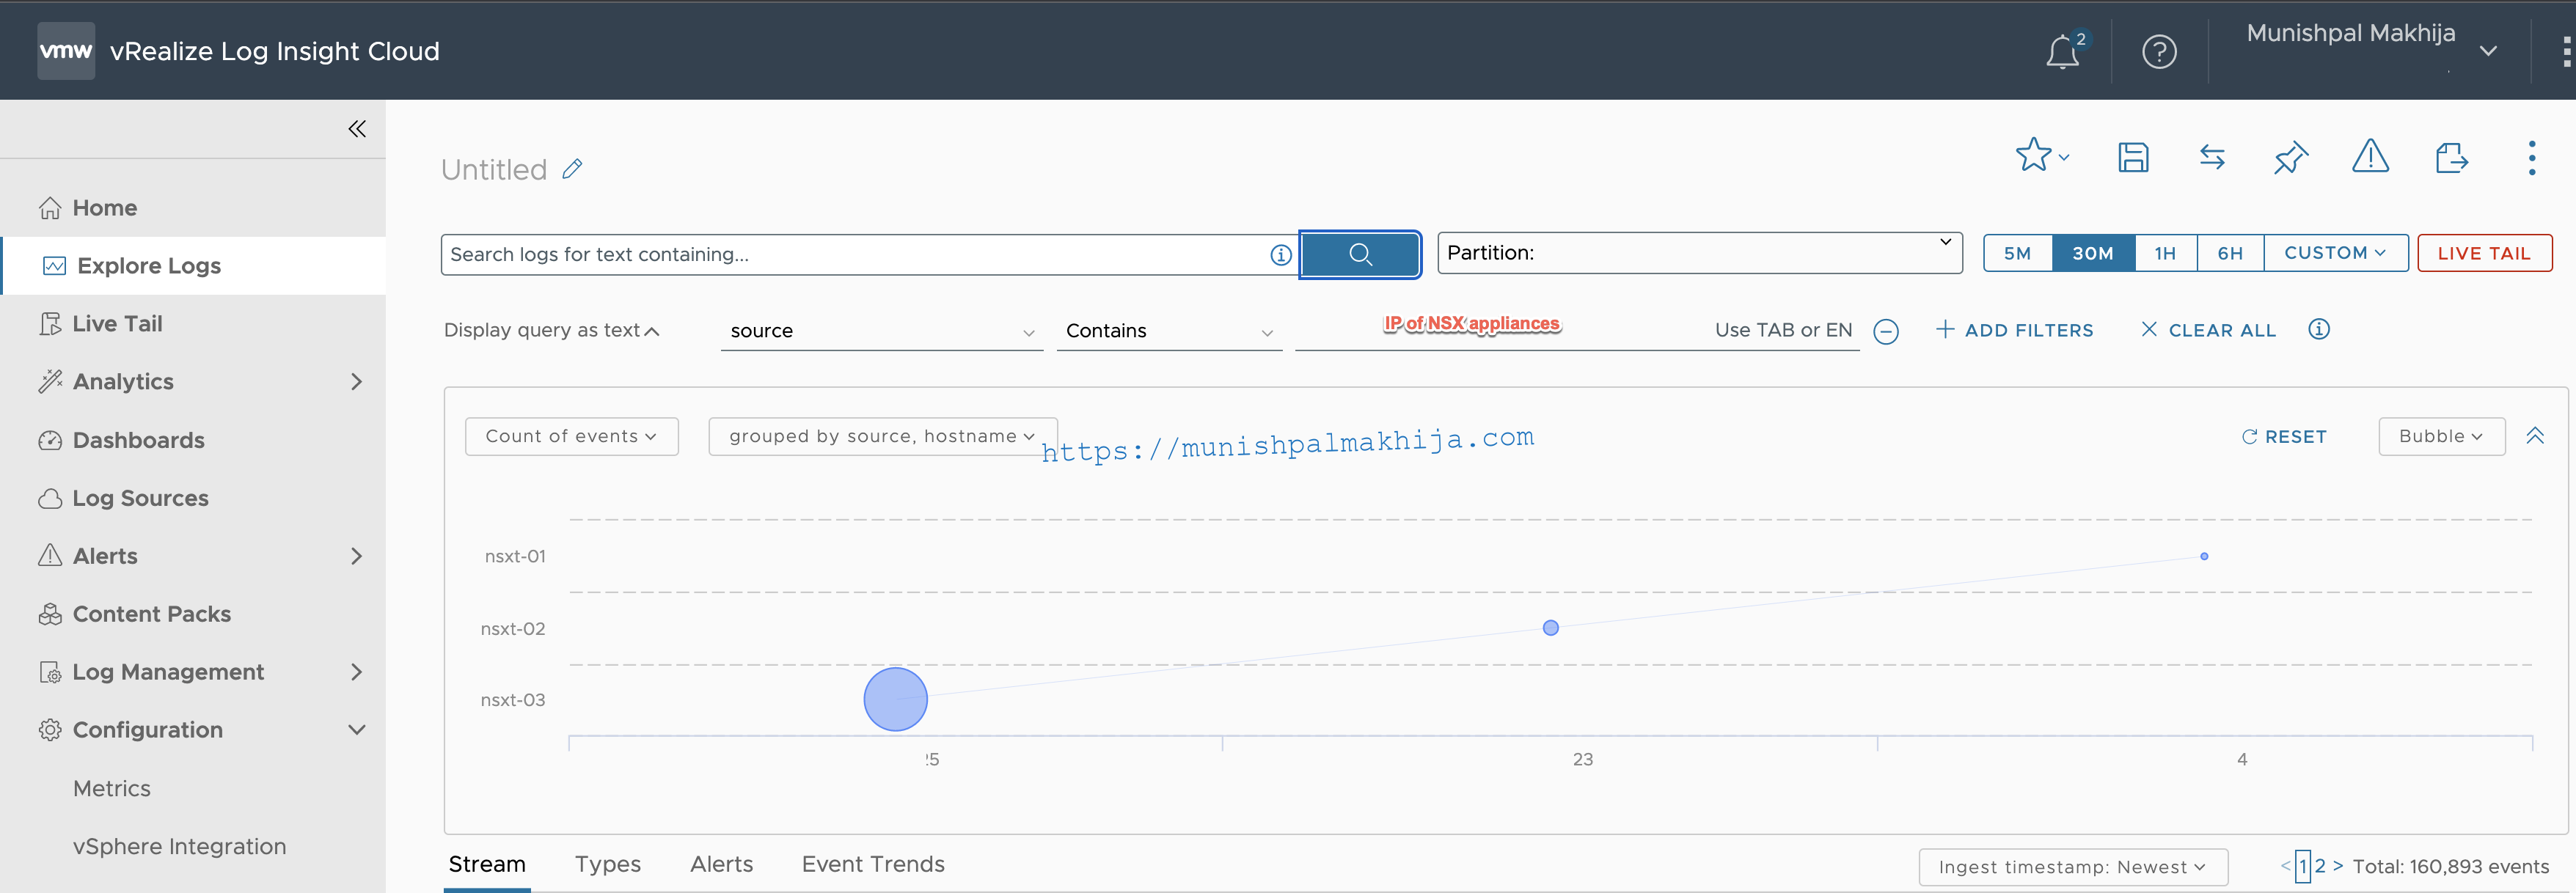Run search with magnifier button
The image size is (2576, 893).
pos(1360,254)
